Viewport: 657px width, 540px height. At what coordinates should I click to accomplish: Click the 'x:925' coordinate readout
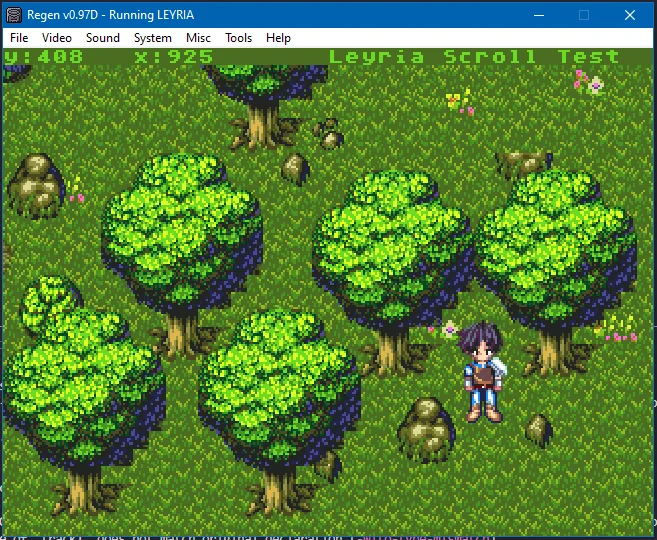[x=174, y=57]
